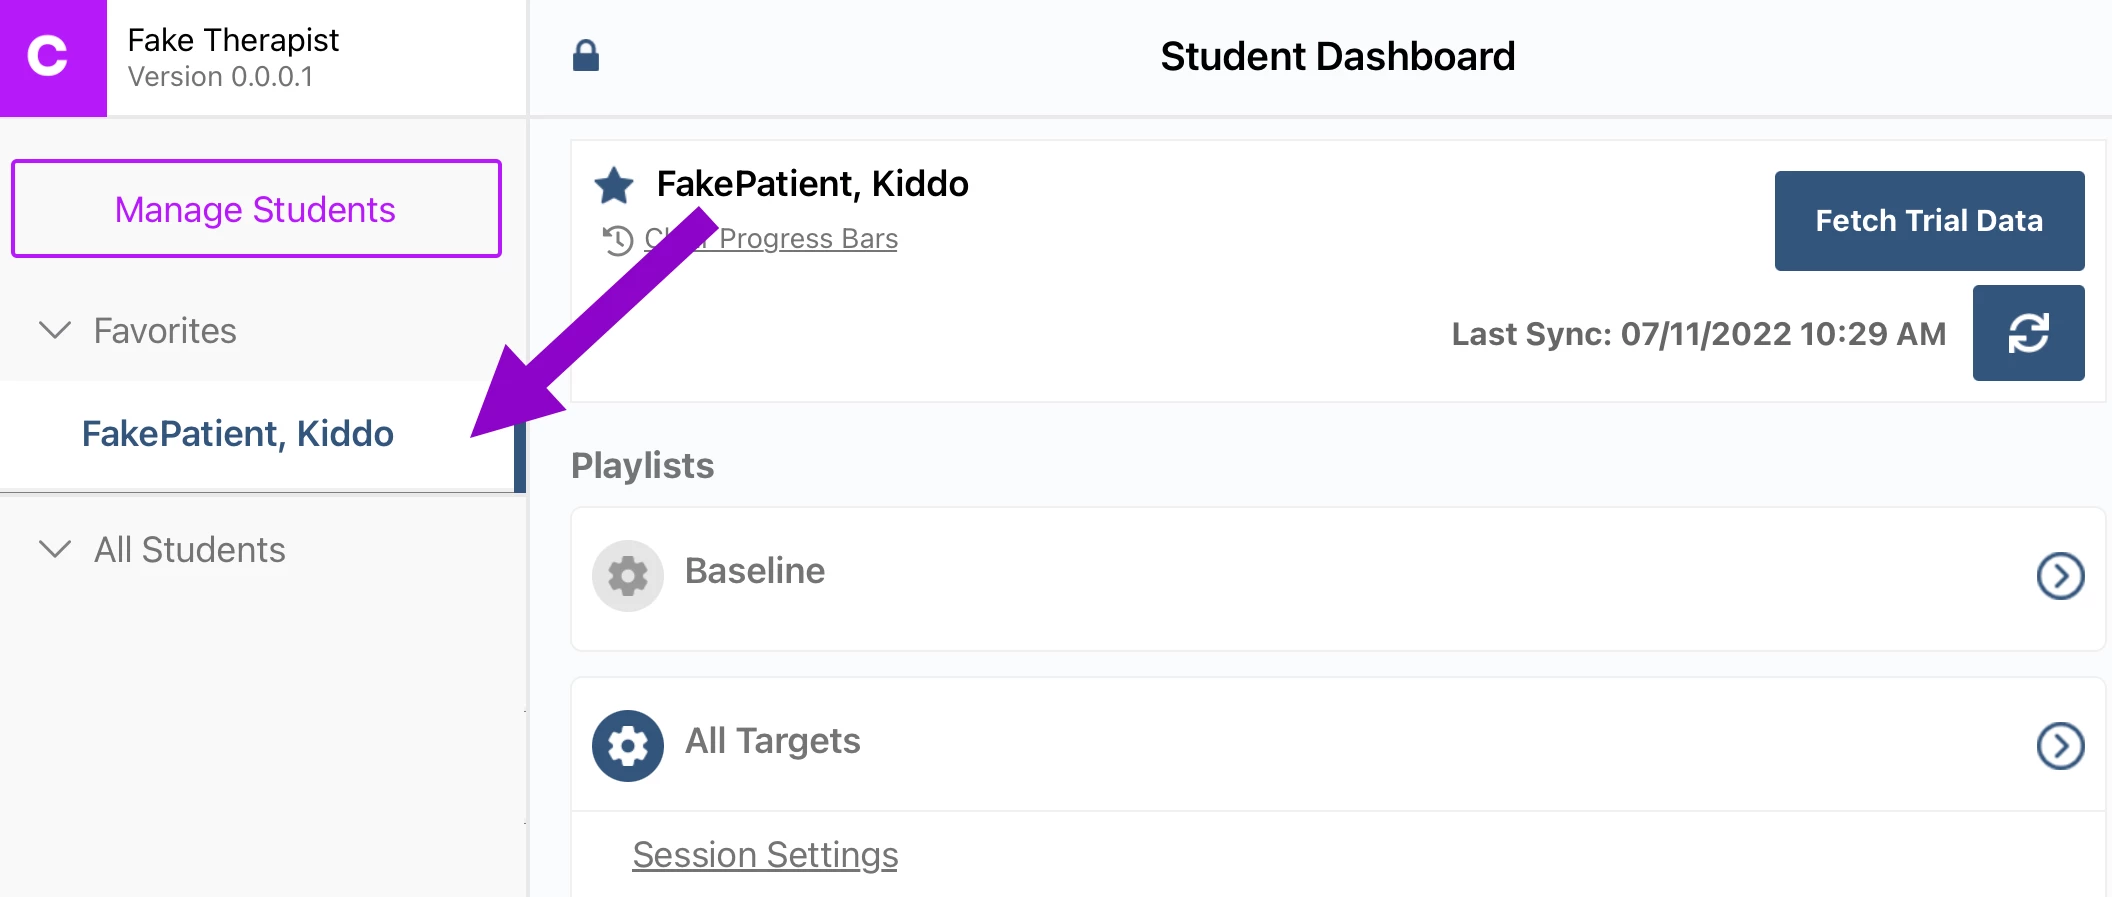
Task: Collapse the All Students chevron
Action: 55,549
